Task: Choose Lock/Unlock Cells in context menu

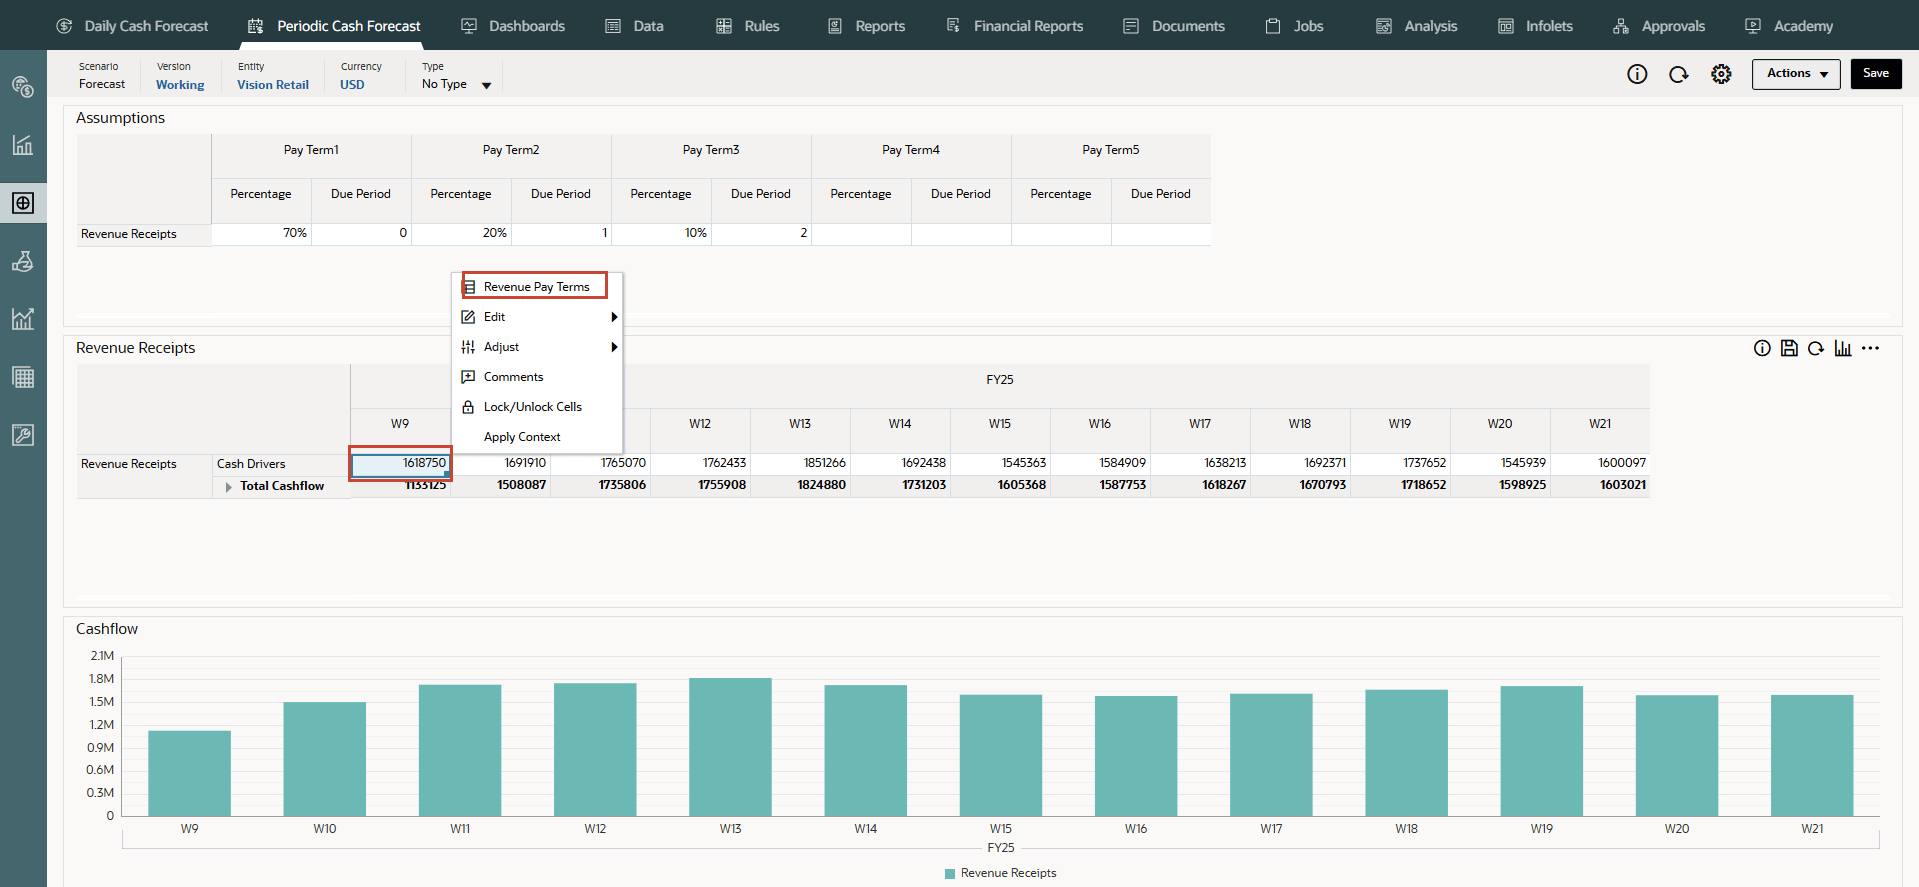Action: pos(532,407)
